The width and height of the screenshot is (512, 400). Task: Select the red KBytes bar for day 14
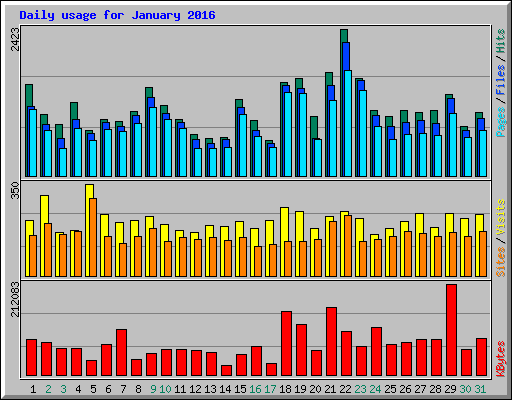tap(226, 370)
